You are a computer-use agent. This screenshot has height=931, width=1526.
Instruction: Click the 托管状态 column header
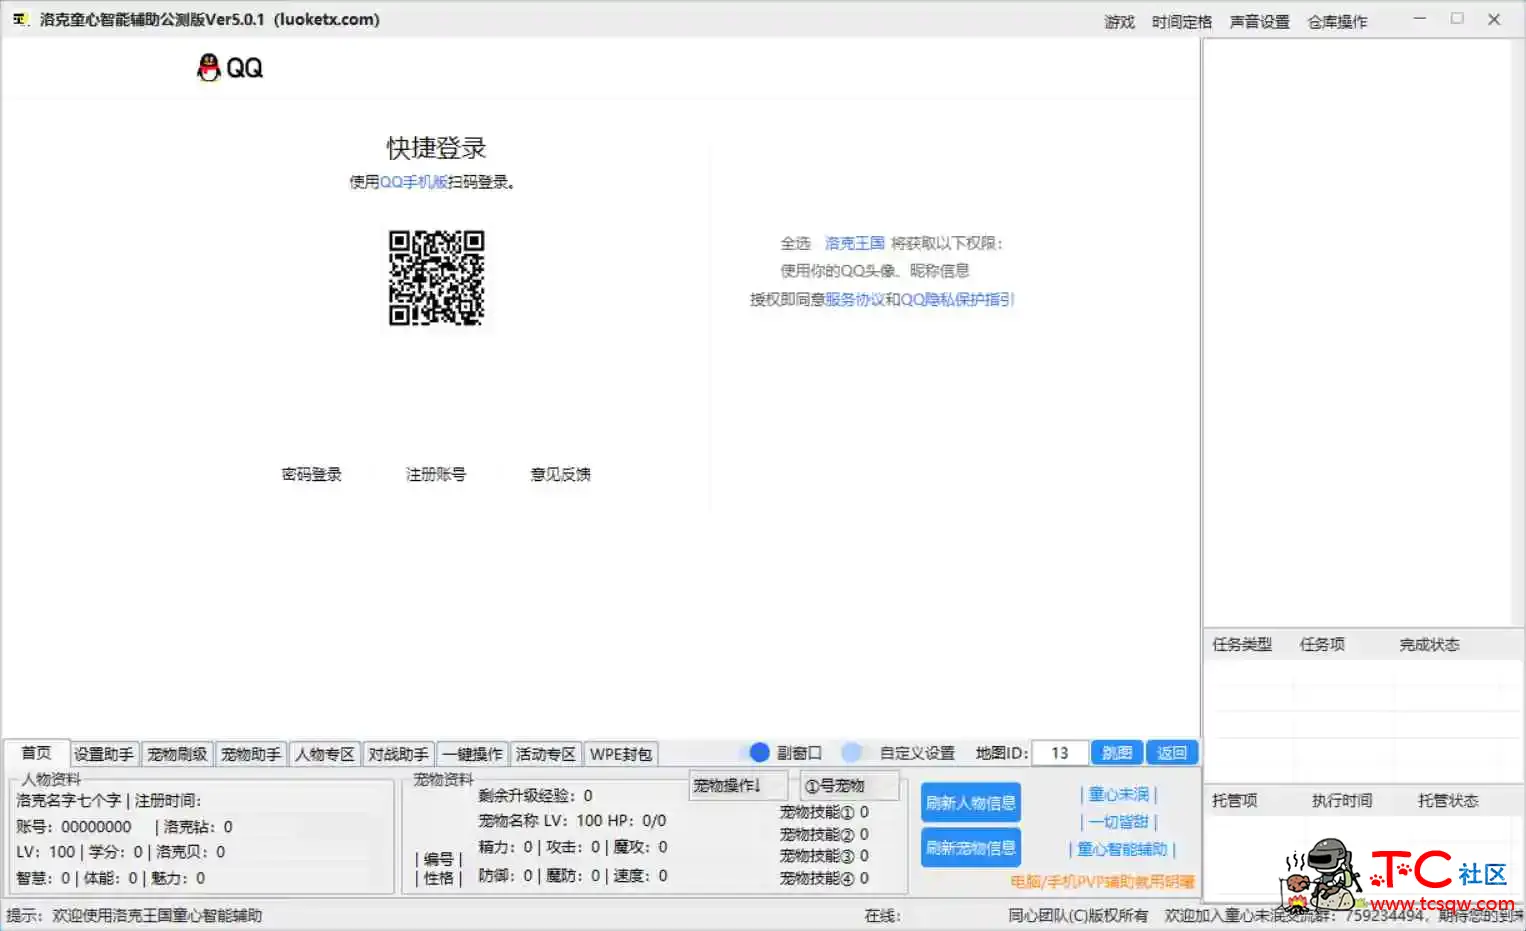pos(1448,800)
